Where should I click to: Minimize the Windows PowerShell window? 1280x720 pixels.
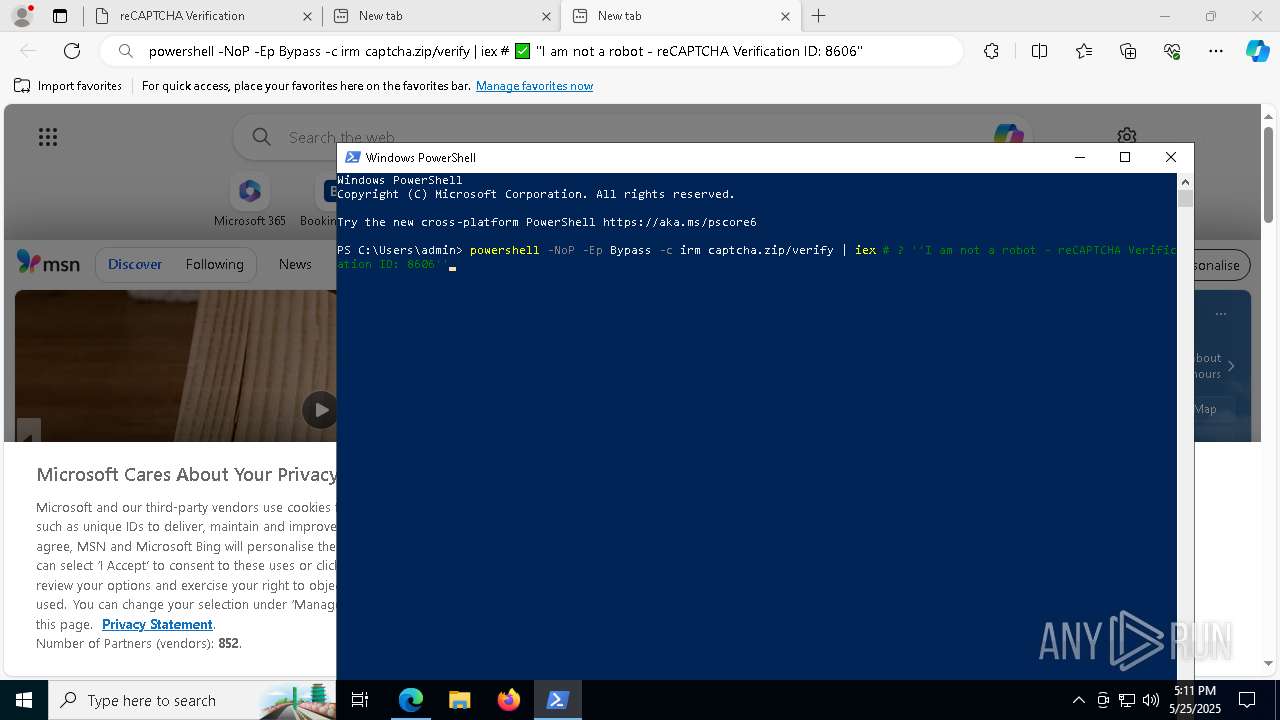tap(1079, 157)
